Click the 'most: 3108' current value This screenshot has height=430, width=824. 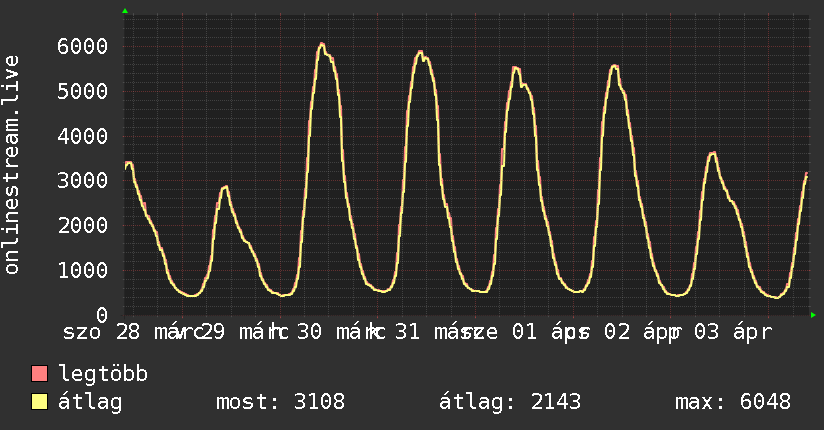pos(280,402)
